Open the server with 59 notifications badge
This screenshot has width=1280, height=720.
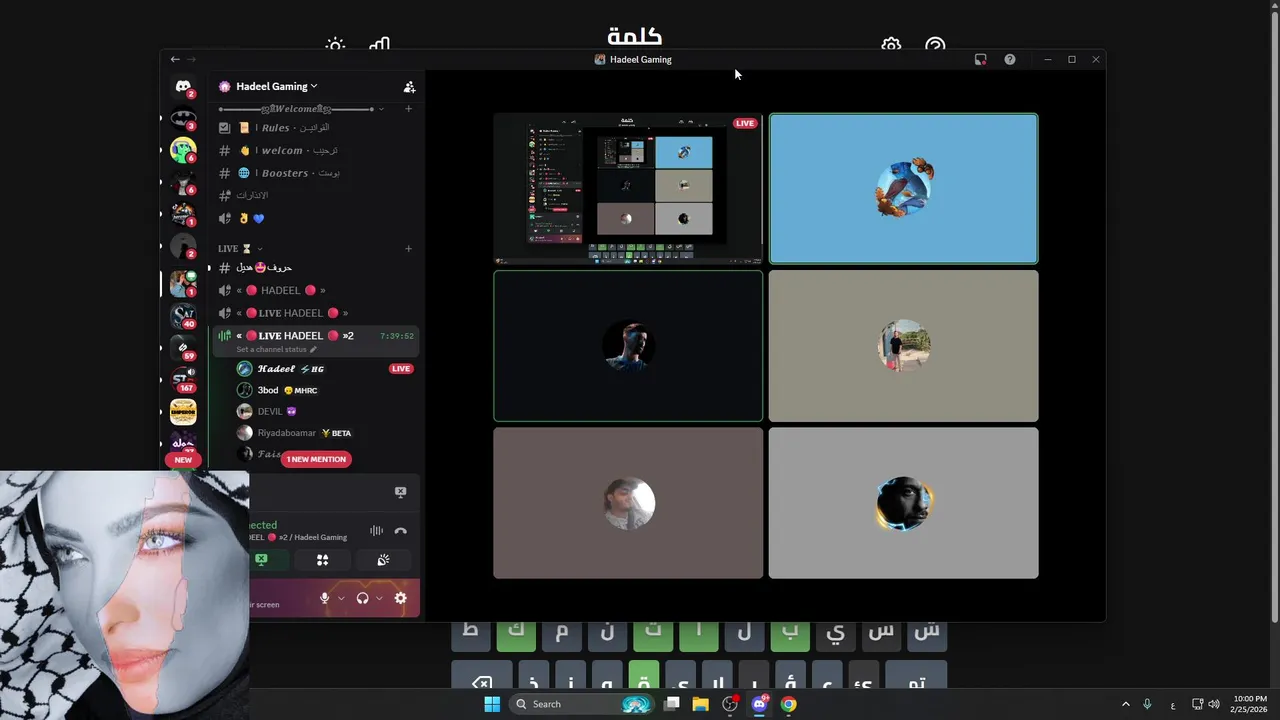pos(183,348)
